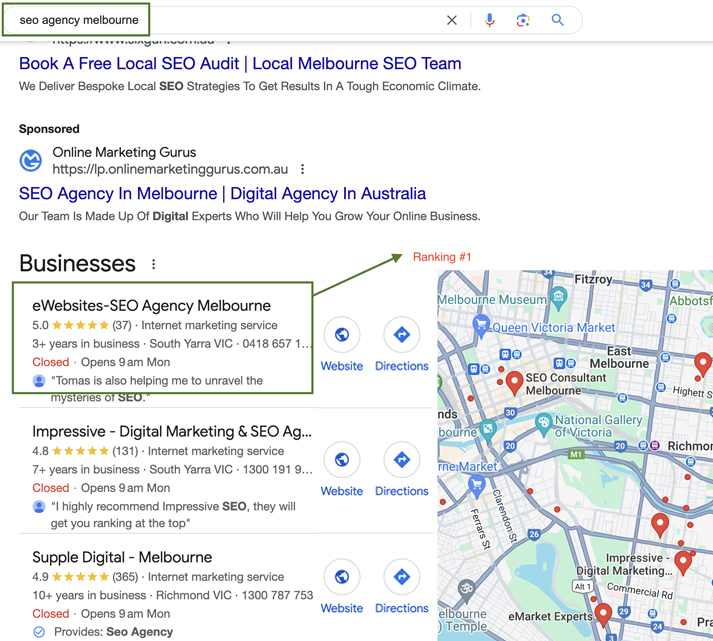Click Online Marketing Gurus favicon logo
Image resolution: width=713 pixels, height=641 pixels.
coord(30,160)
